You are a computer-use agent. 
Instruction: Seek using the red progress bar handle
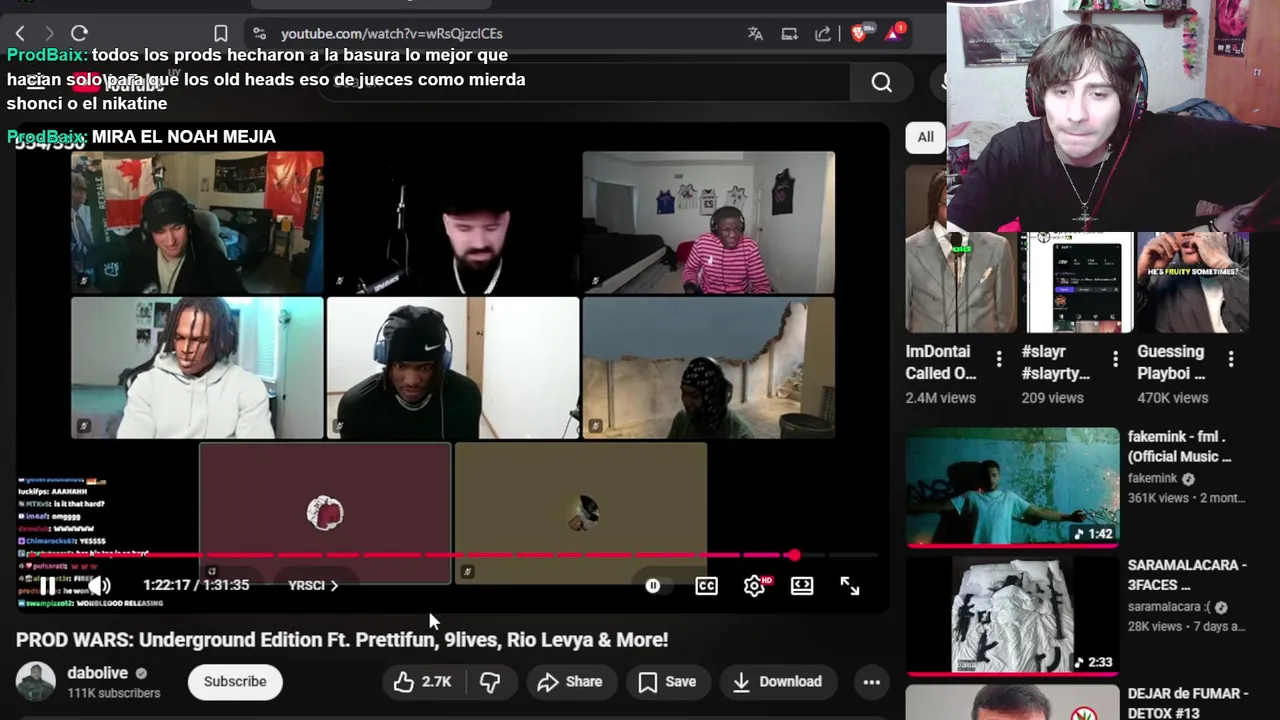point(793,555)
